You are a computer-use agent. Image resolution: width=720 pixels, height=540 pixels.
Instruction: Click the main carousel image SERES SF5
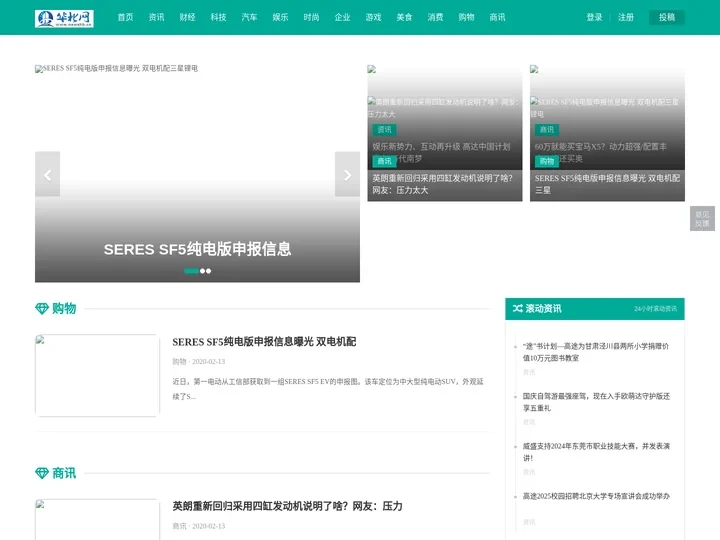click(197, 174)
